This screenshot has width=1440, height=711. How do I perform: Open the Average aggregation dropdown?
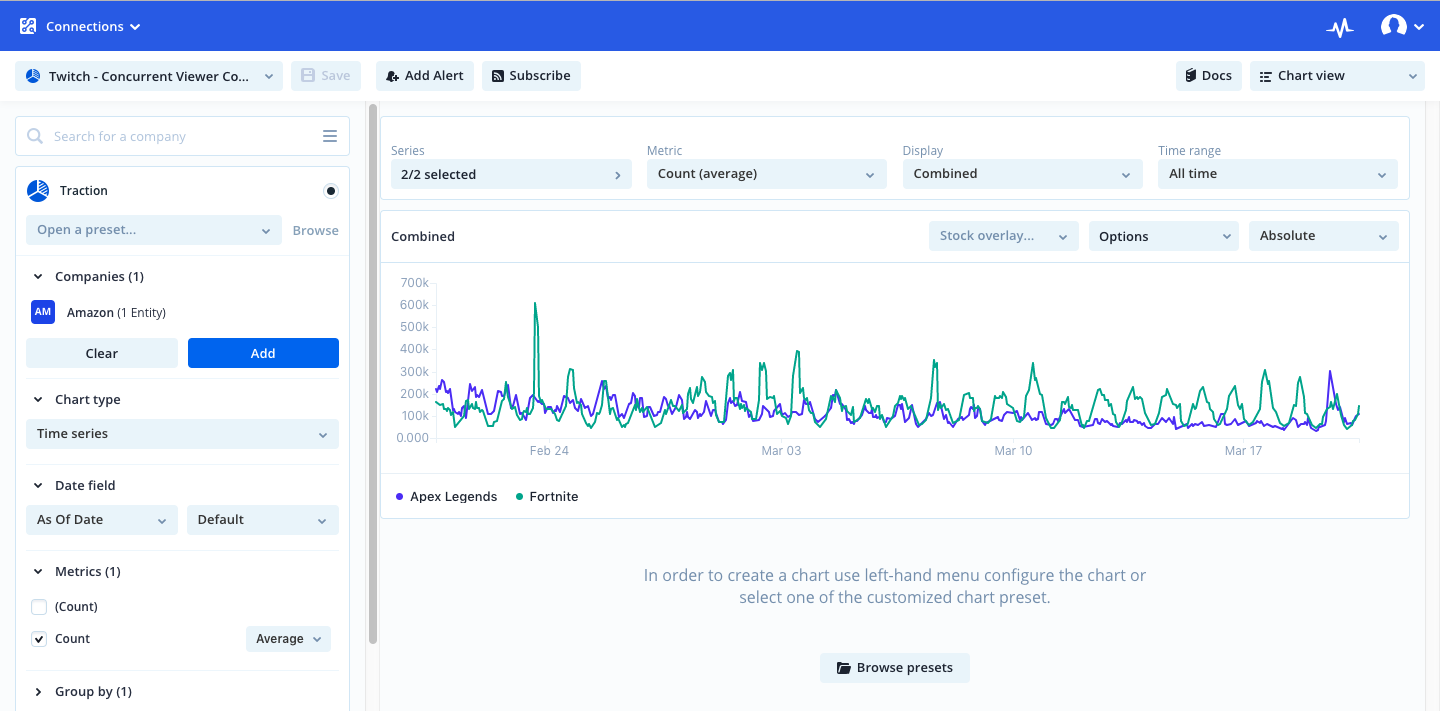(x=288, y=639)
